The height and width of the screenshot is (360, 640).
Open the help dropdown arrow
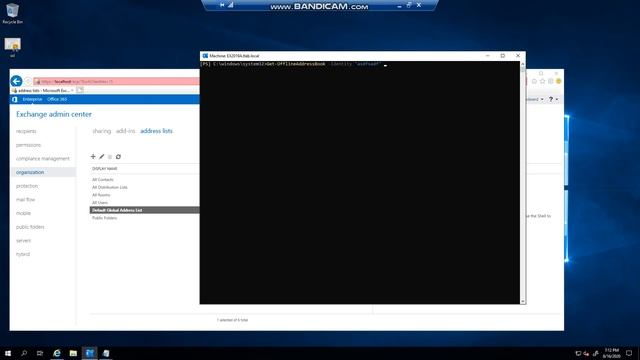(x=557, y=99)
